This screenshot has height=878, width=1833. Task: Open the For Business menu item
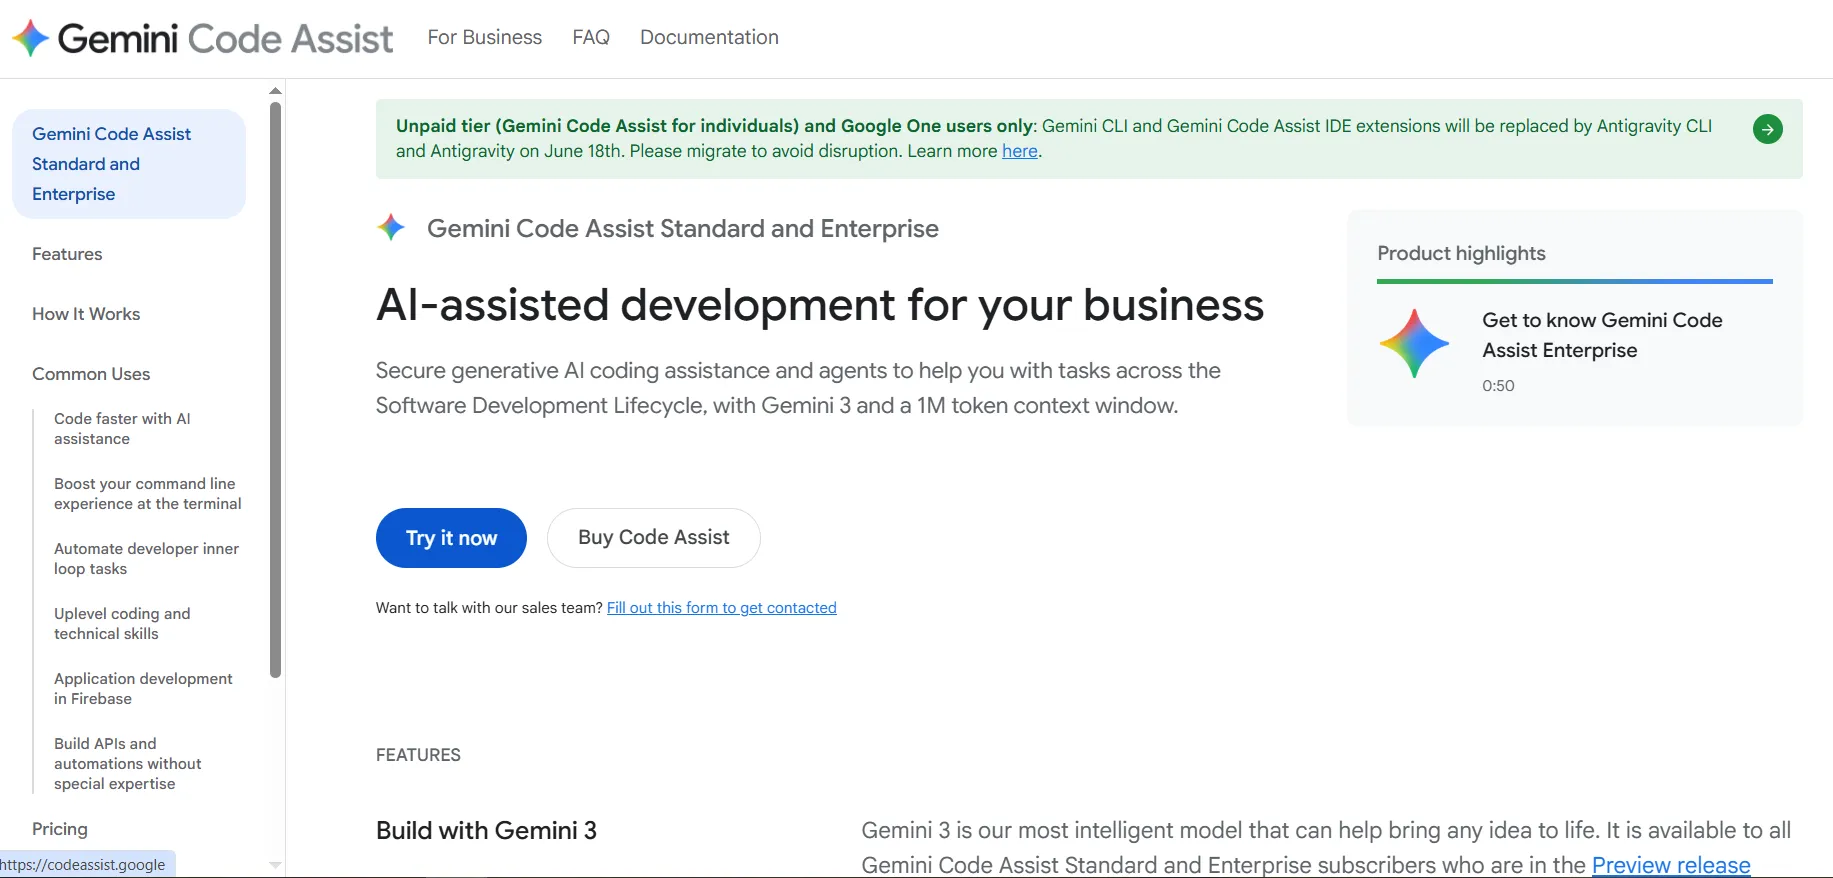pyautogui.click(x=485, y=37)
